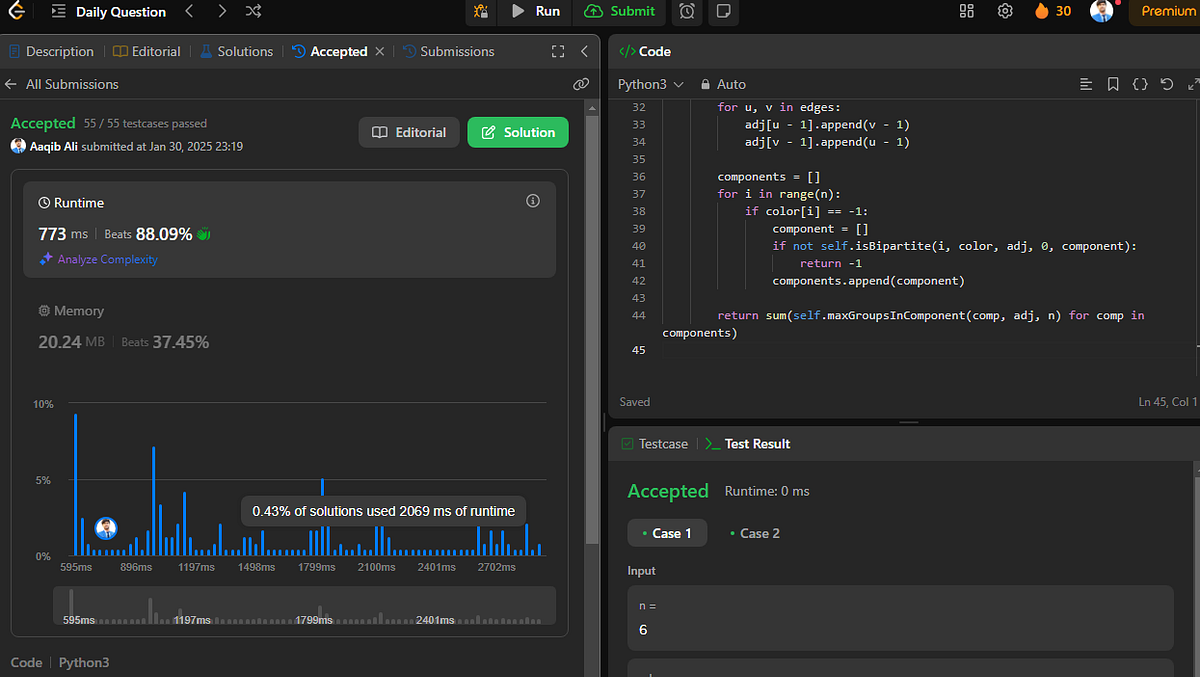
Task: Select Case 1 in the testcase panel
Action: [667, 533]
